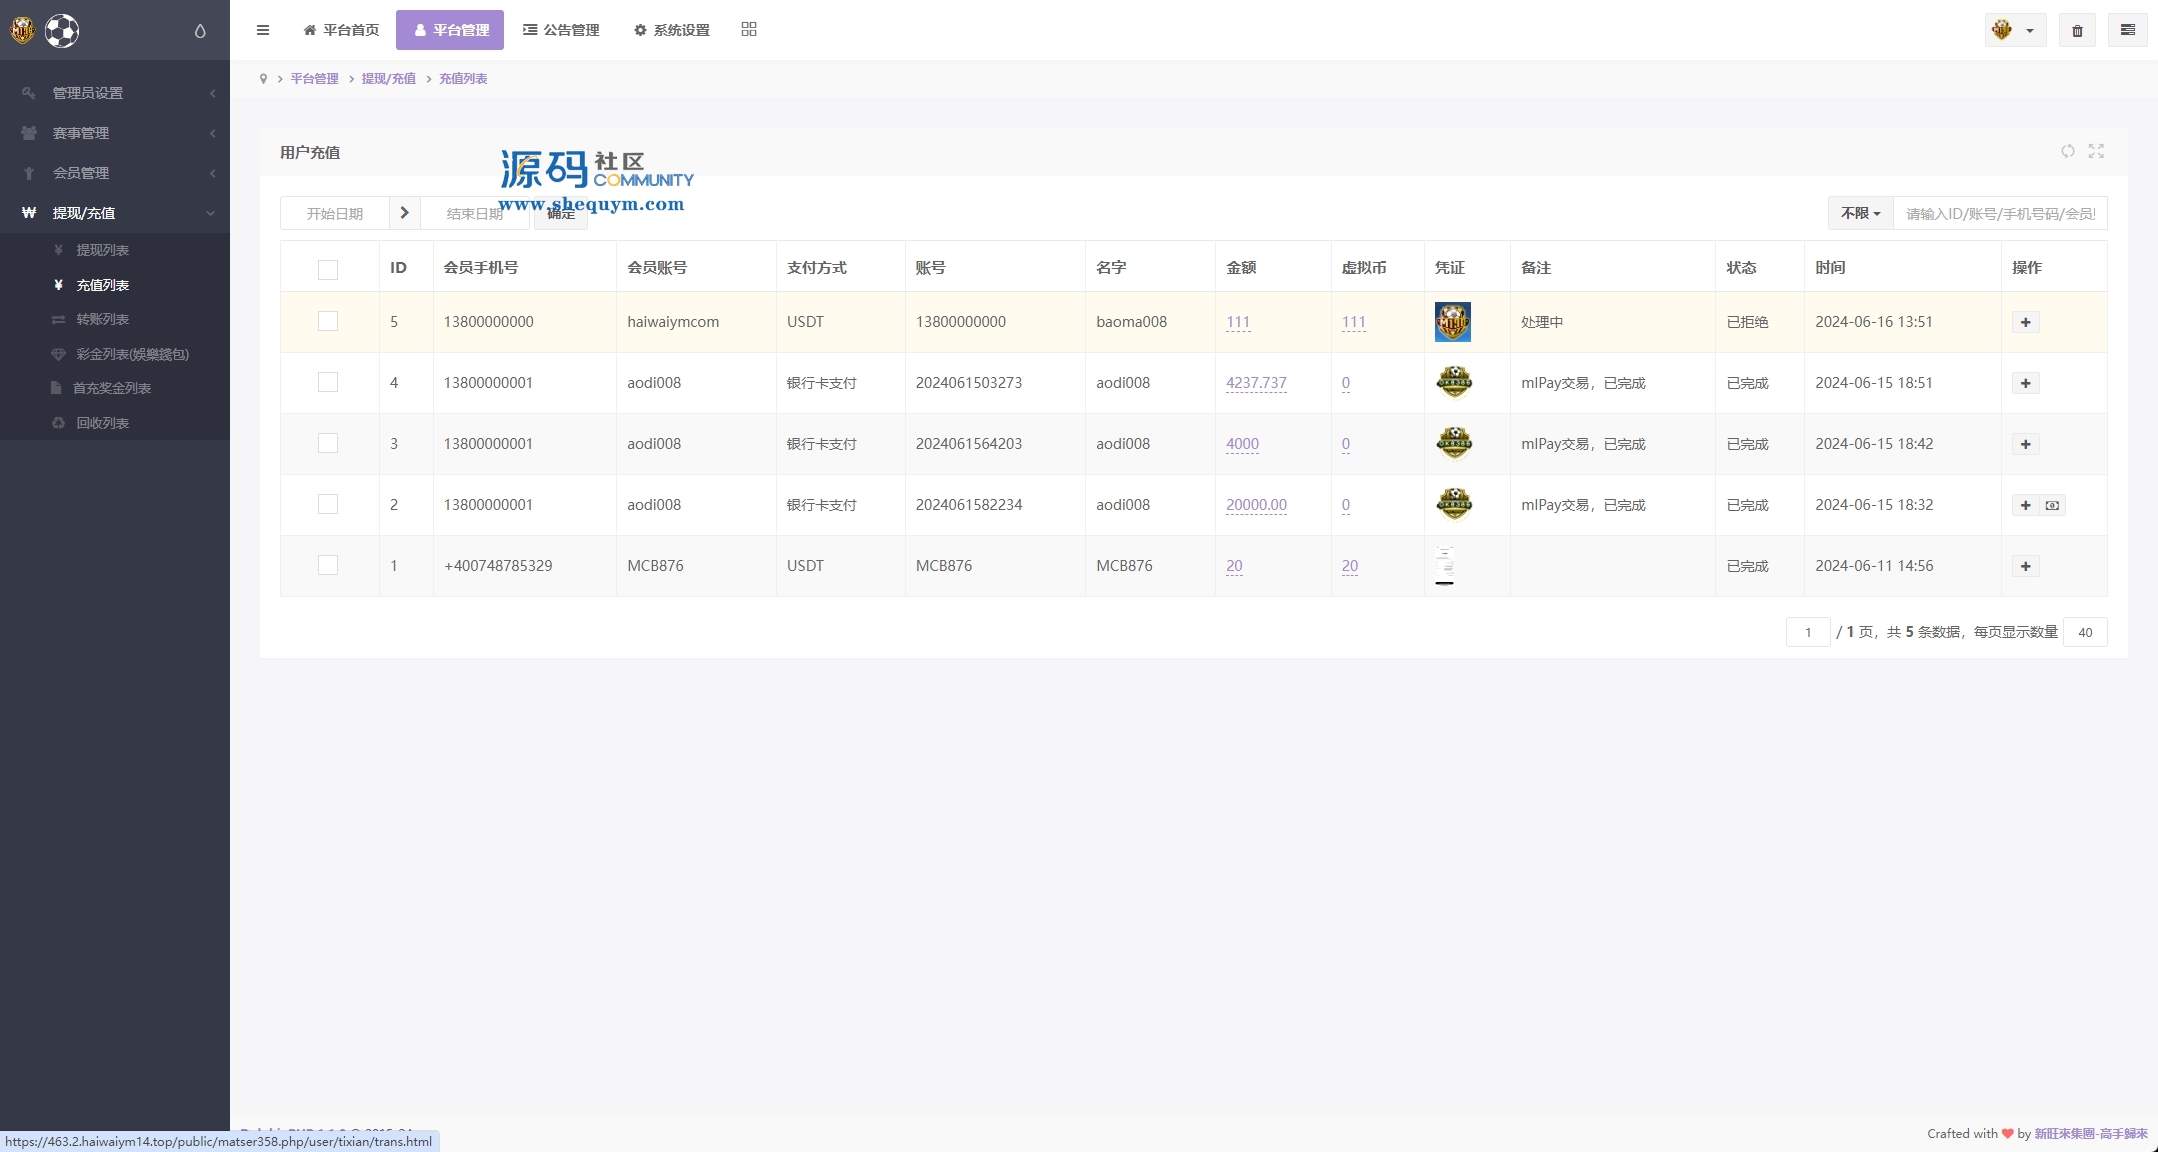Image resolution: width=2158 pixels, height=1152 pixels.
Task: Click the 确定 date filter button
Action: pos(561,213)
